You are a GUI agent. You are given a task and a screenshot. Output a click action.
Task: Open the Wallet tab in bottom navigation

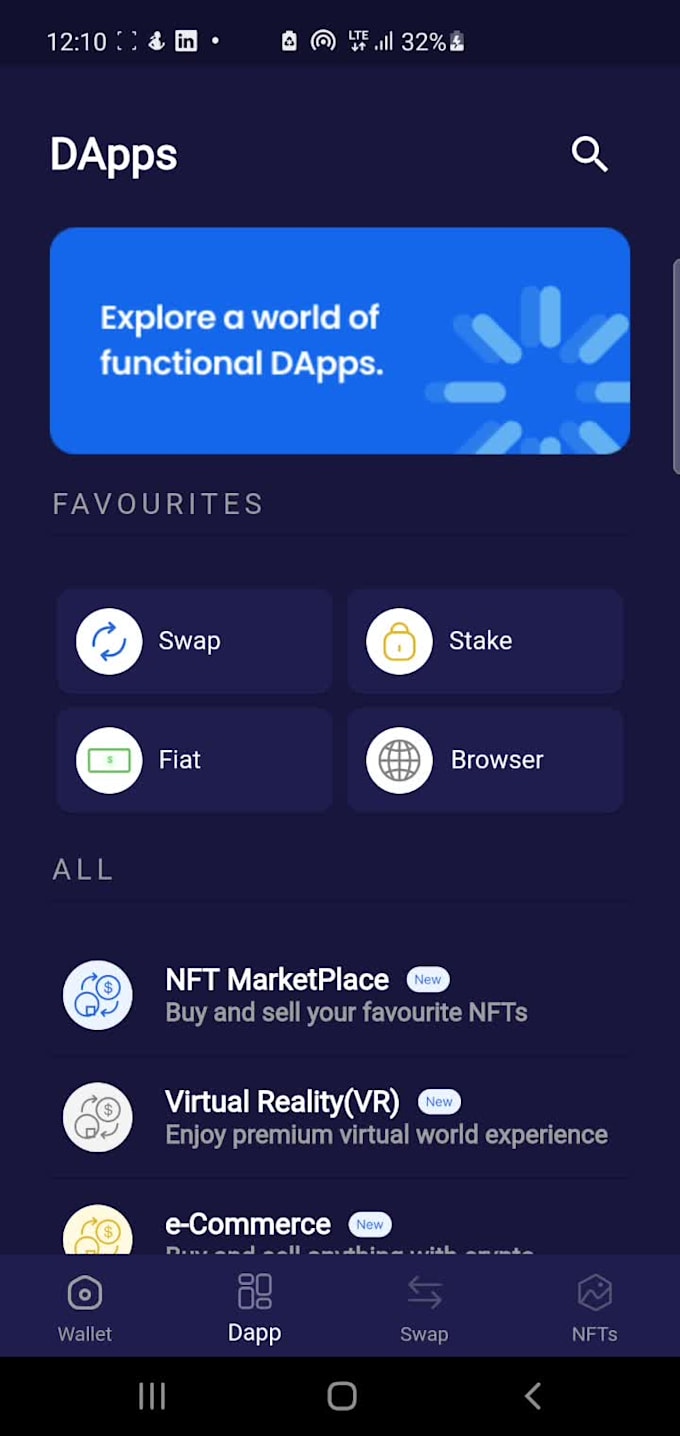coord(85,1307)
